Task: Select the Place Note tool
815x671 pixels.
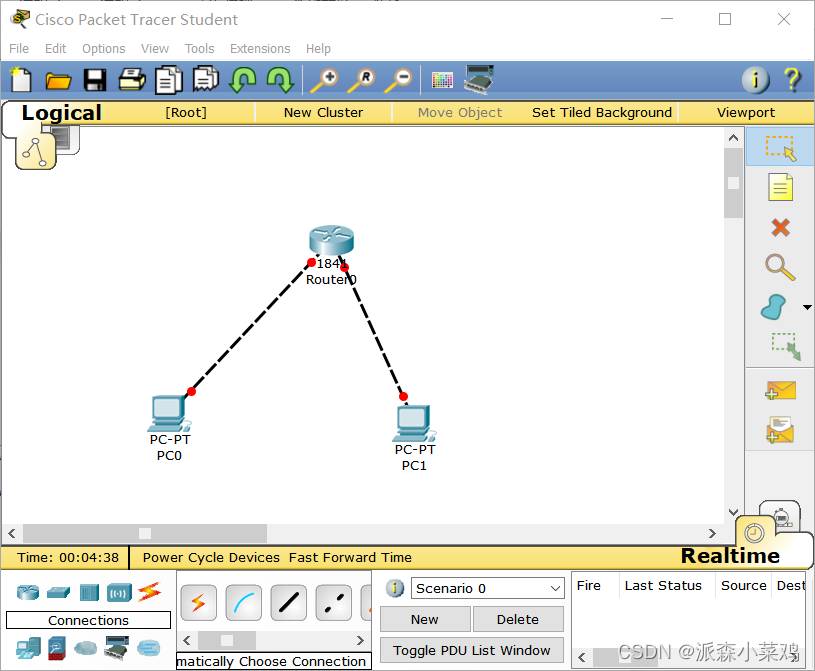Action: [780, 187]
